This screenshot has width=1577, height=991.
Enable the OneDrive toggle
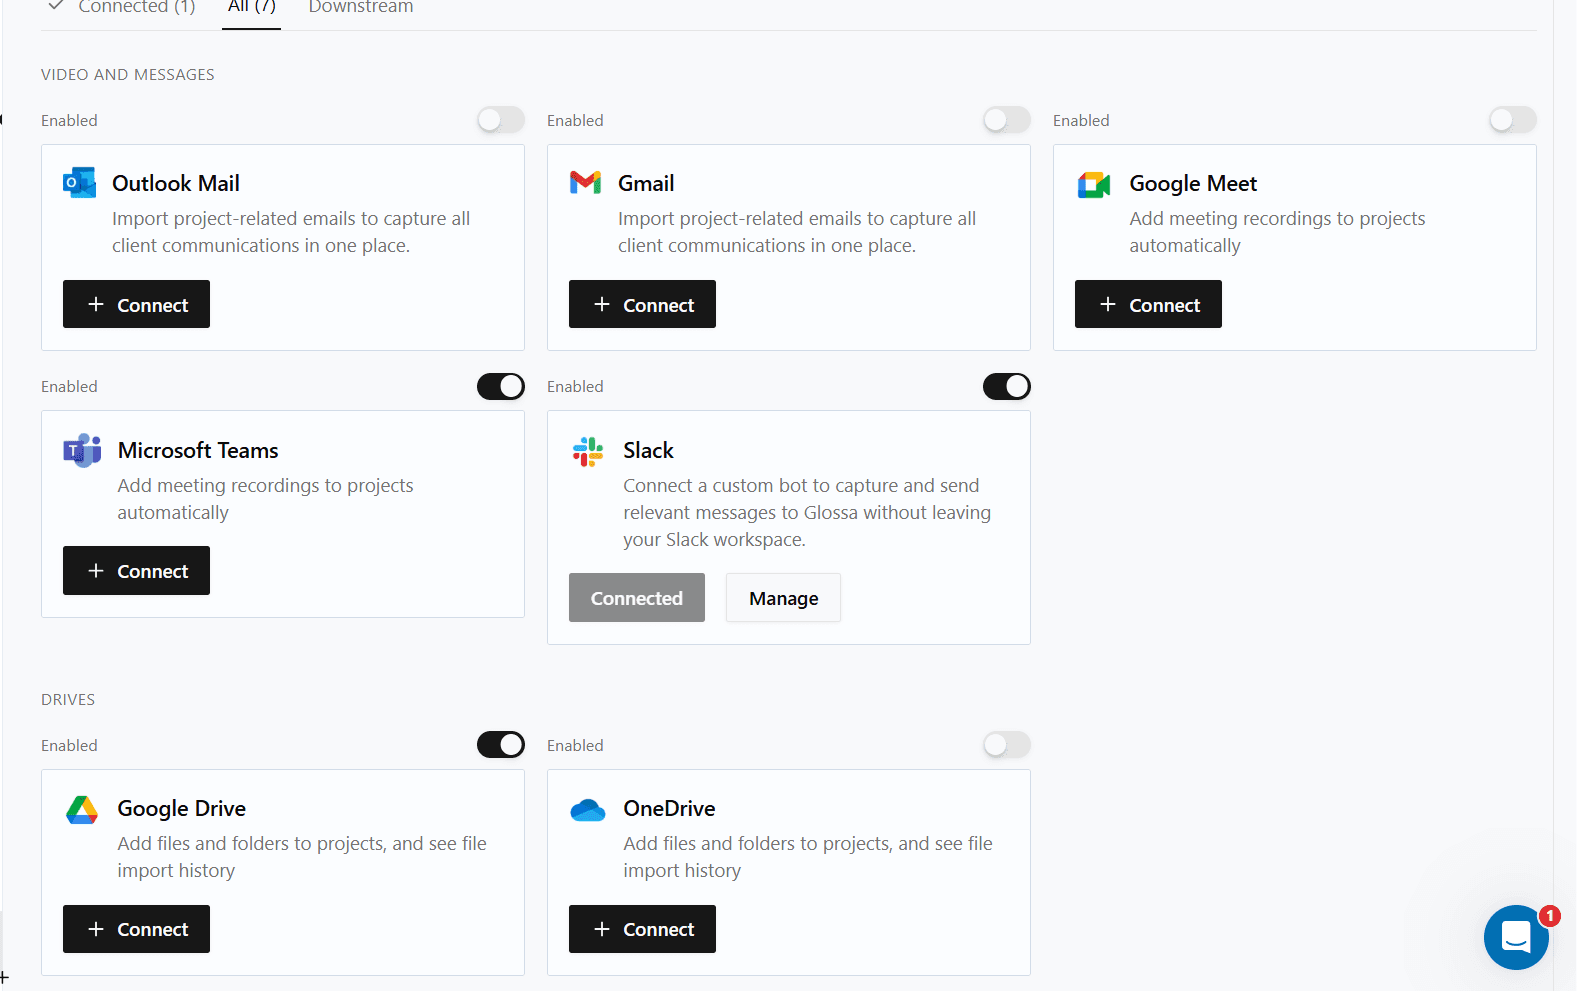(x=1007, y=744)
